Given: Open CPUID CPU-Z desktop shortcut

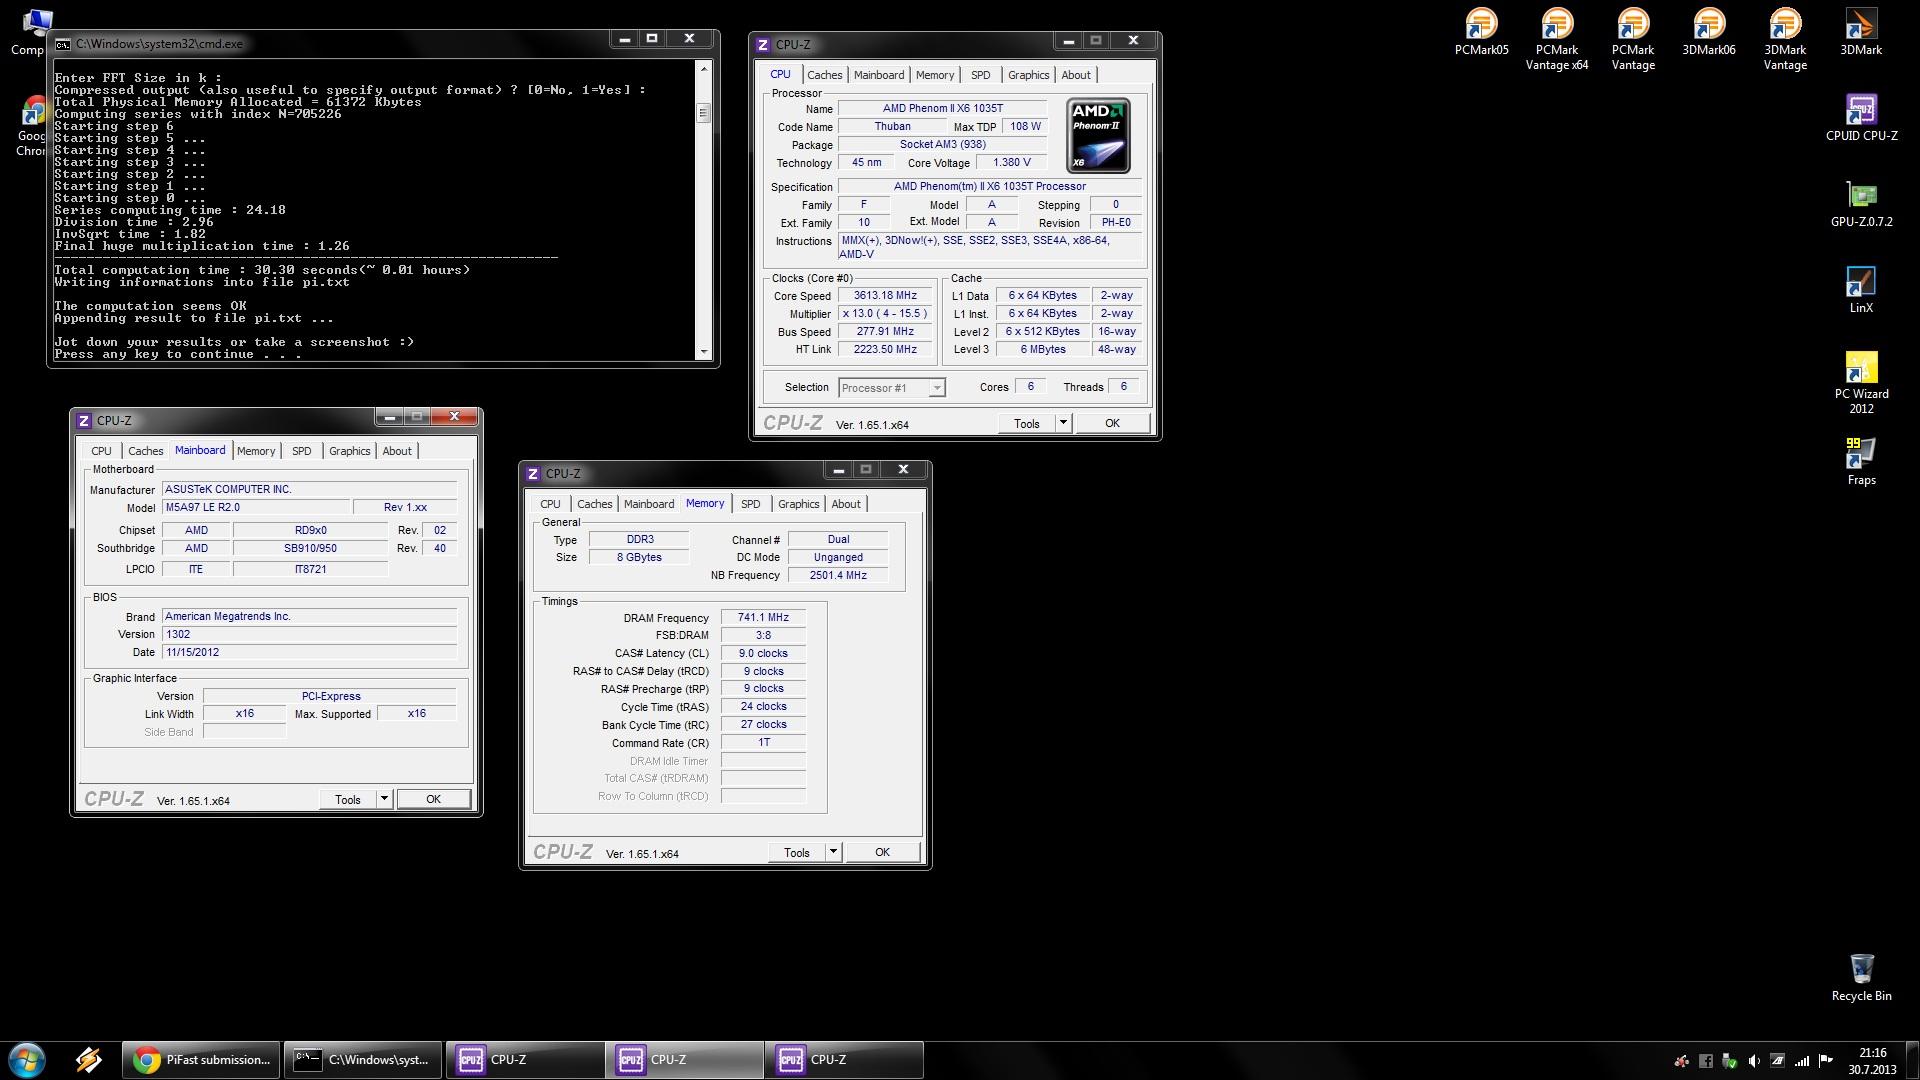Looking at the screenshot, I should point(1861,118).
